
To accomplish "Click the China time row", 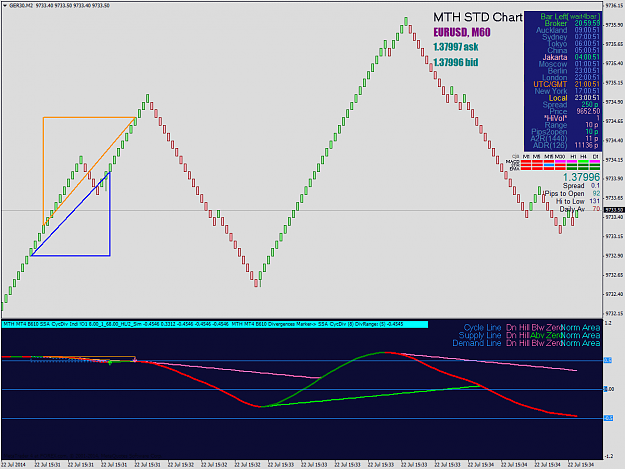I will tap(573, 51).
